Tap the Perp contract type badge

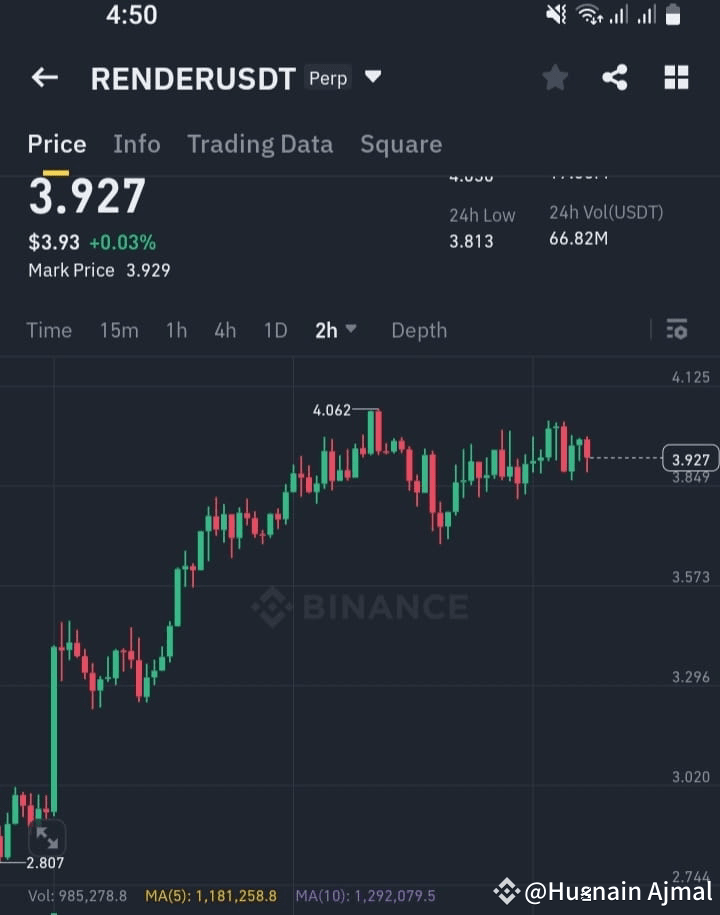coord(328,78)
